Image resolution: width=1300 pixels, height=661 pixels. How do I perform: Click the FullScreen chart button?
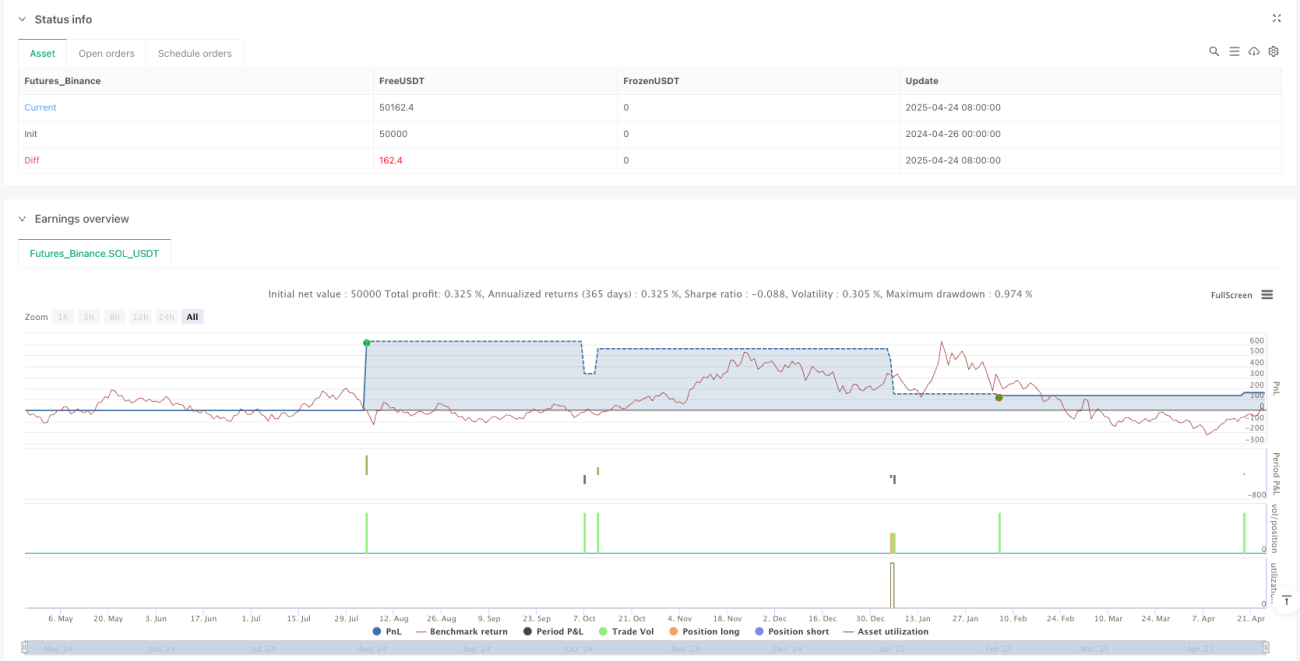[x=1231, y=295]
